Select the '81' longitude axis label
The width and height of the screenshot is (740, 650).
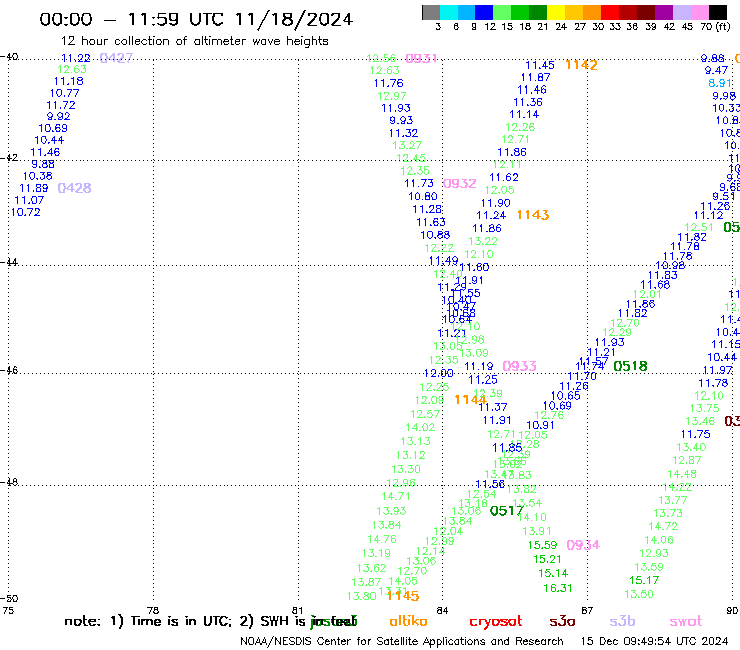[x=297, y=610]
